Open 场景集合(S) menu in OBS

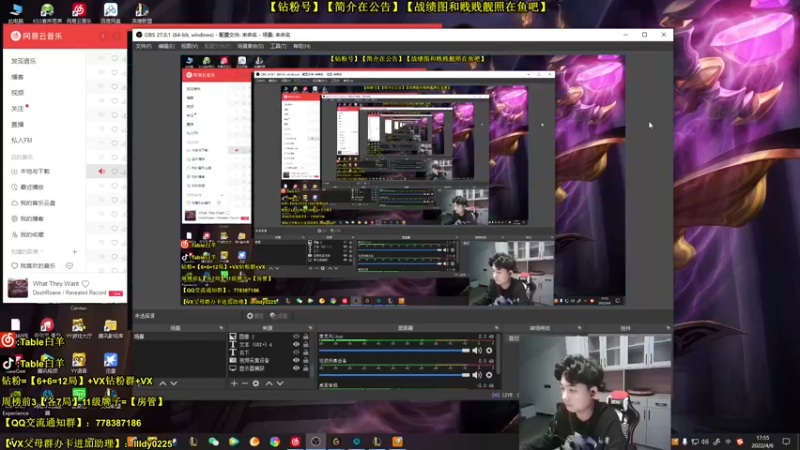(250, 46)
